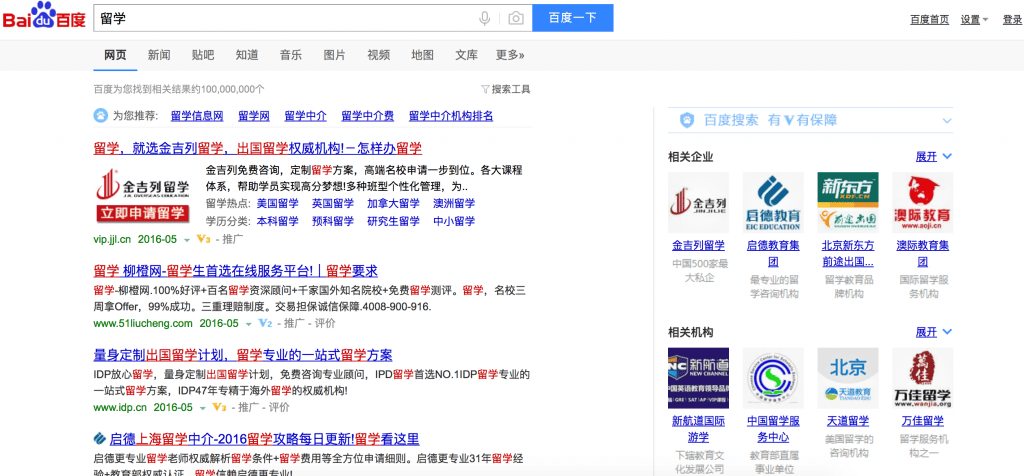
Task: Click the 百度一下 search button
Action: pyautogui.click(x=573, y=18)
